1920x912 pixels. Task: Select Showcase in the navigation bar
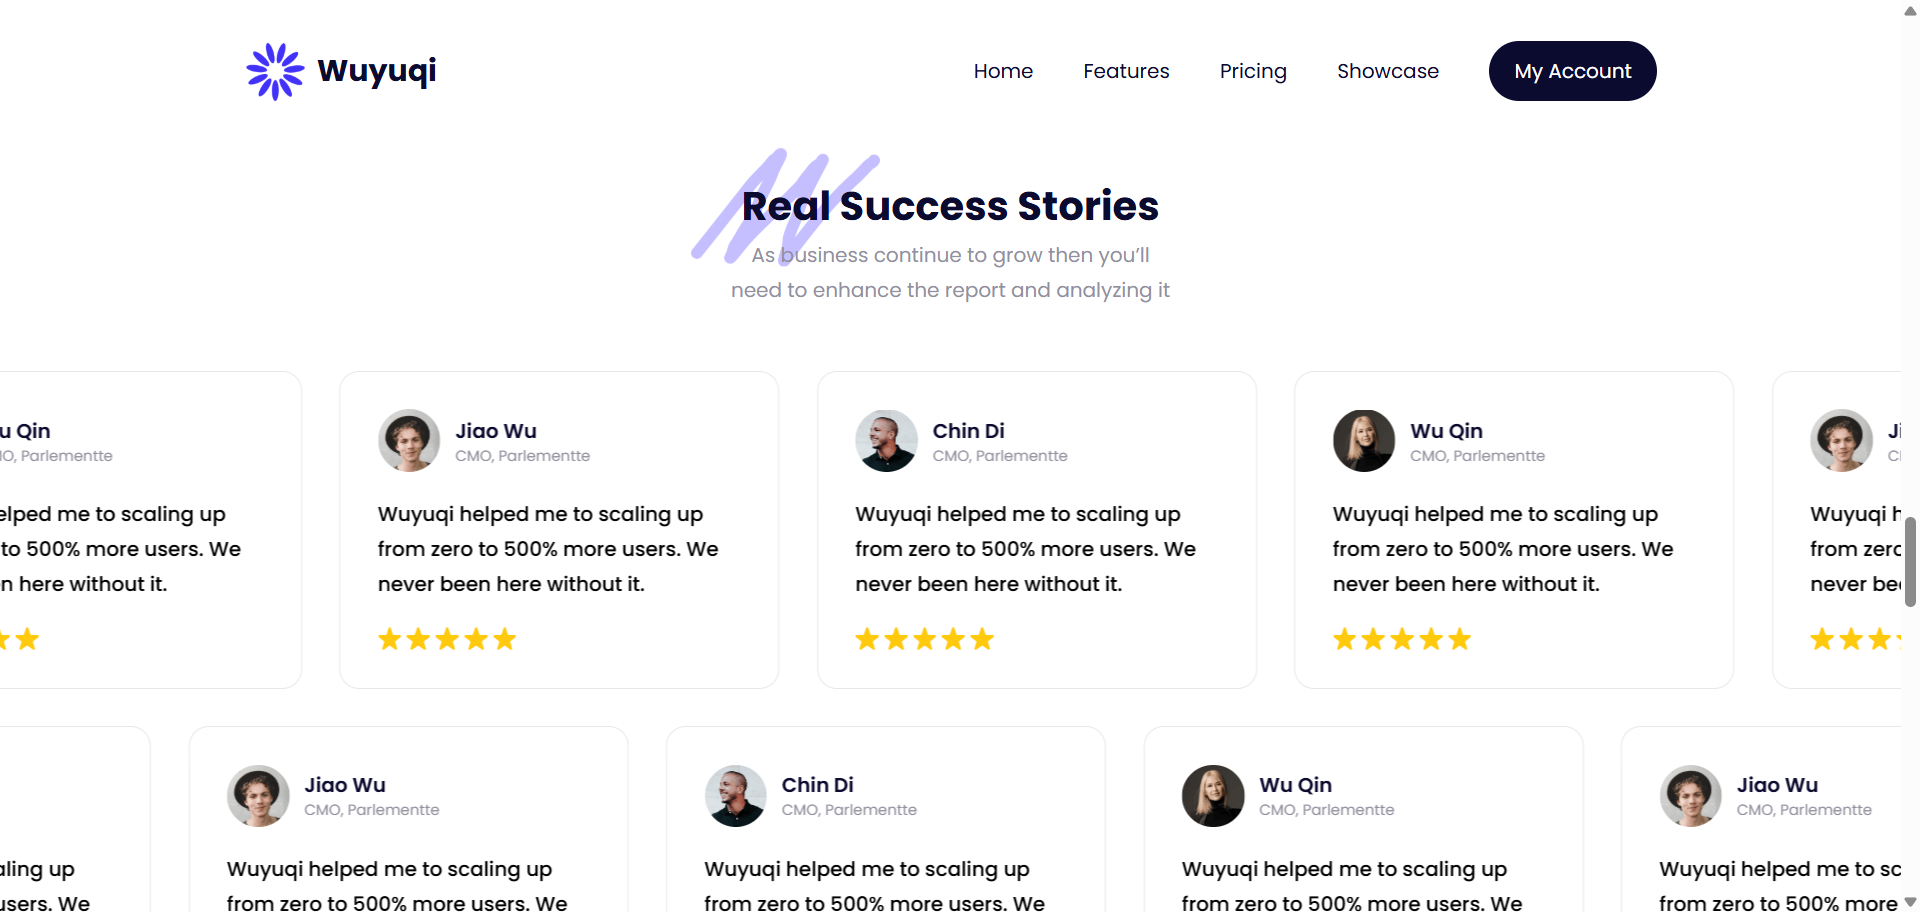click(1388, 71)
